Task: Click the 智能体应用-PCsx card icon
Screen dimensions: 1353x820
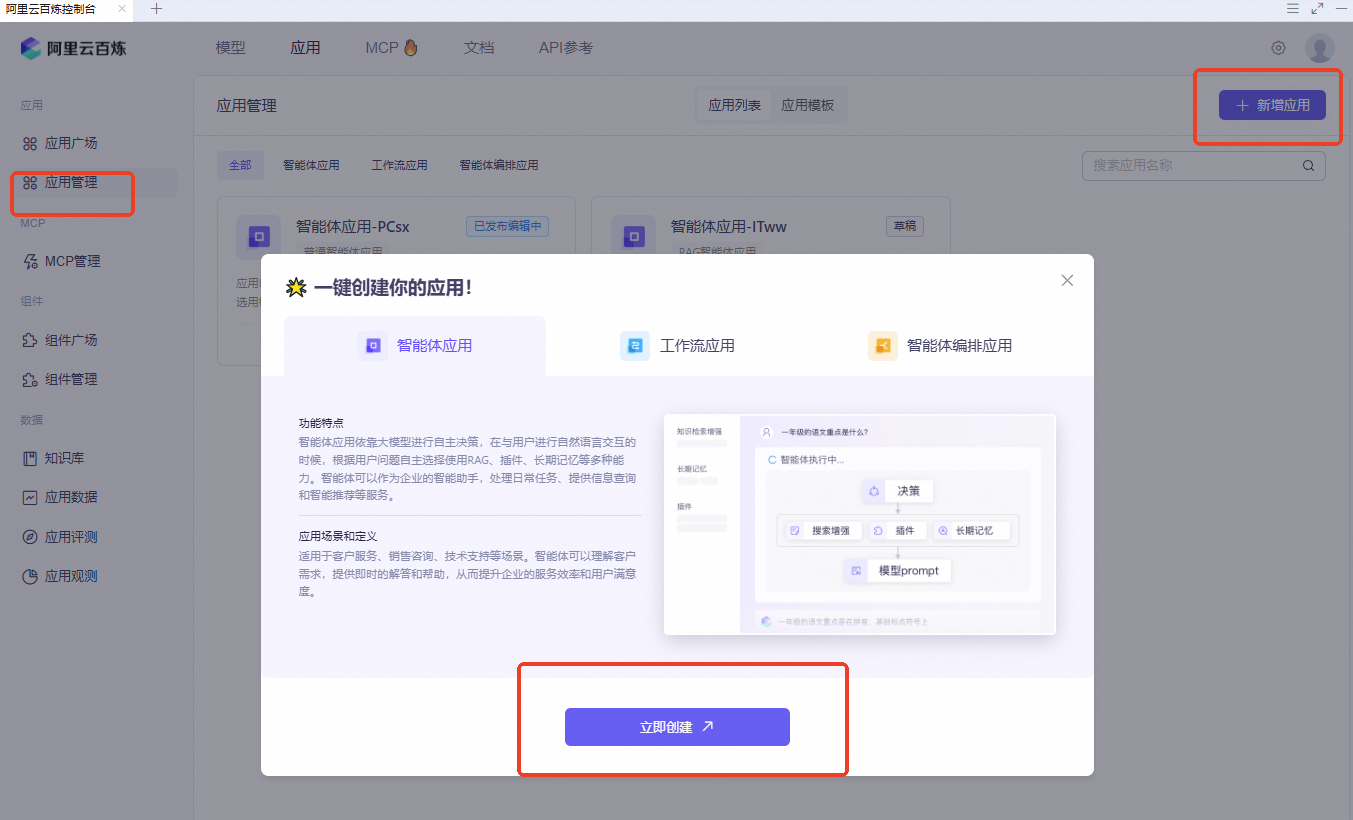Action: (x=259, y=237)
